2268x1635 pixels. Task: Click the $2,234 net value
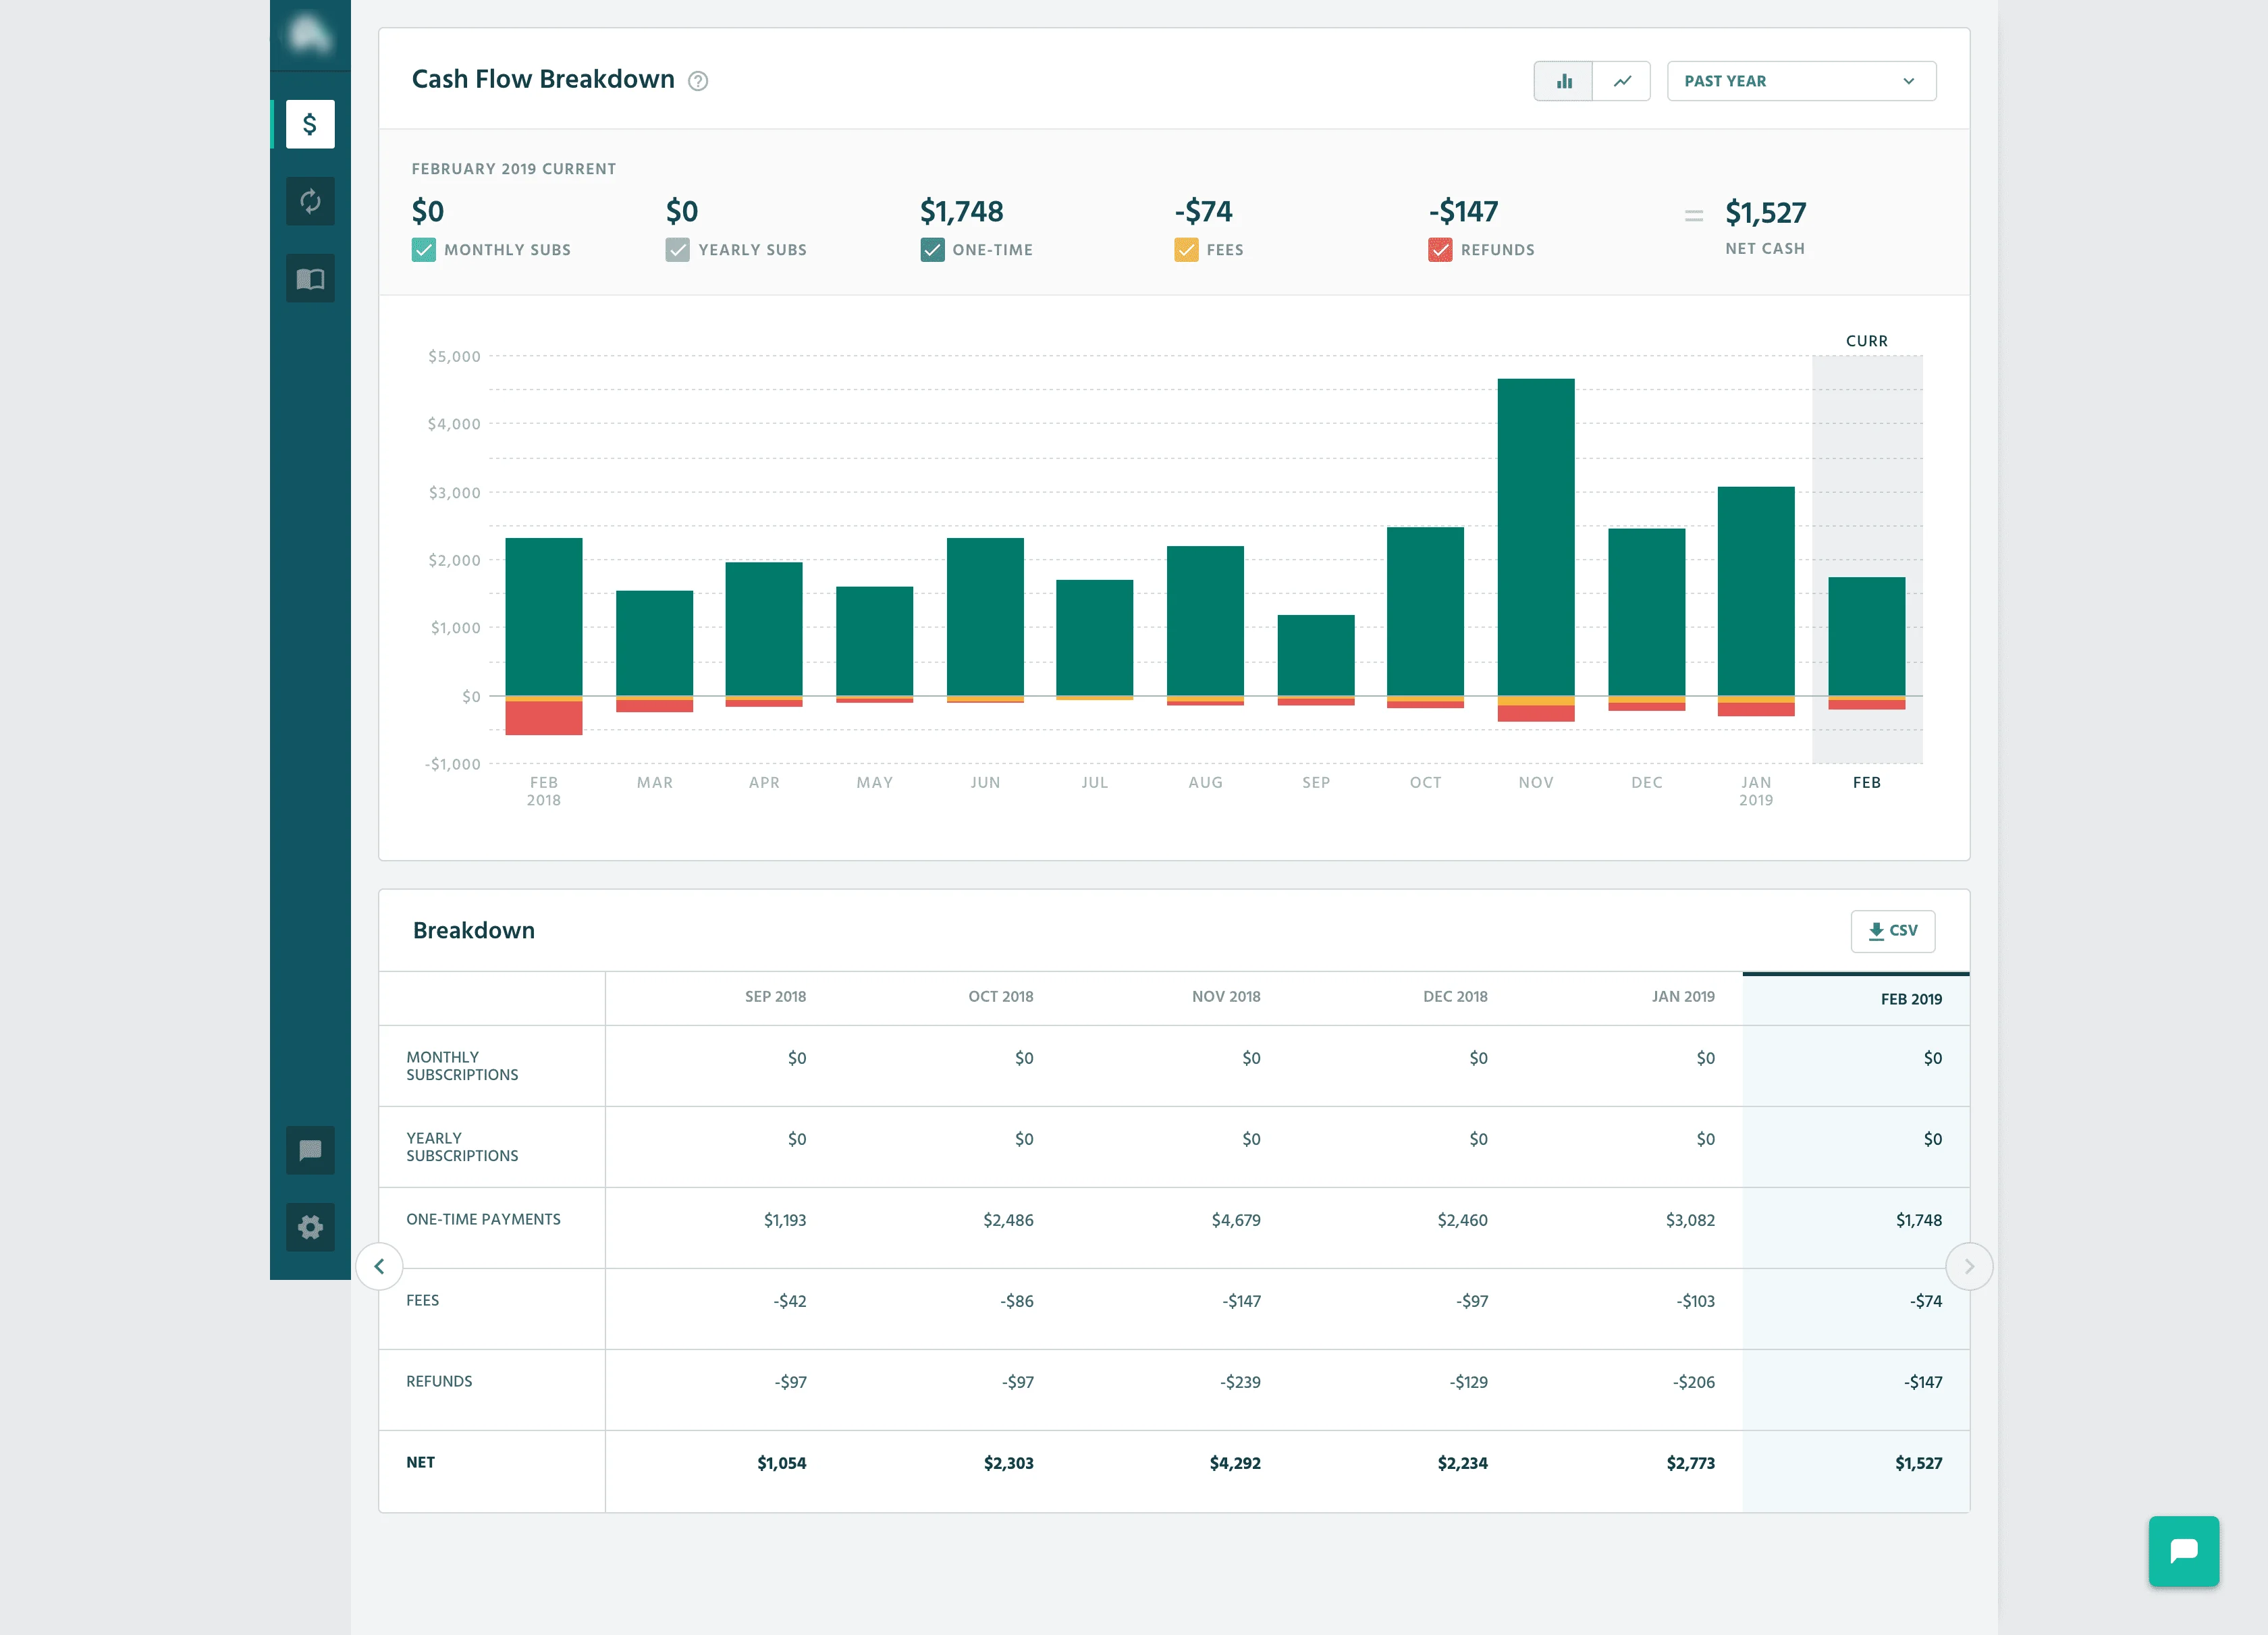pos(1463,1463)
